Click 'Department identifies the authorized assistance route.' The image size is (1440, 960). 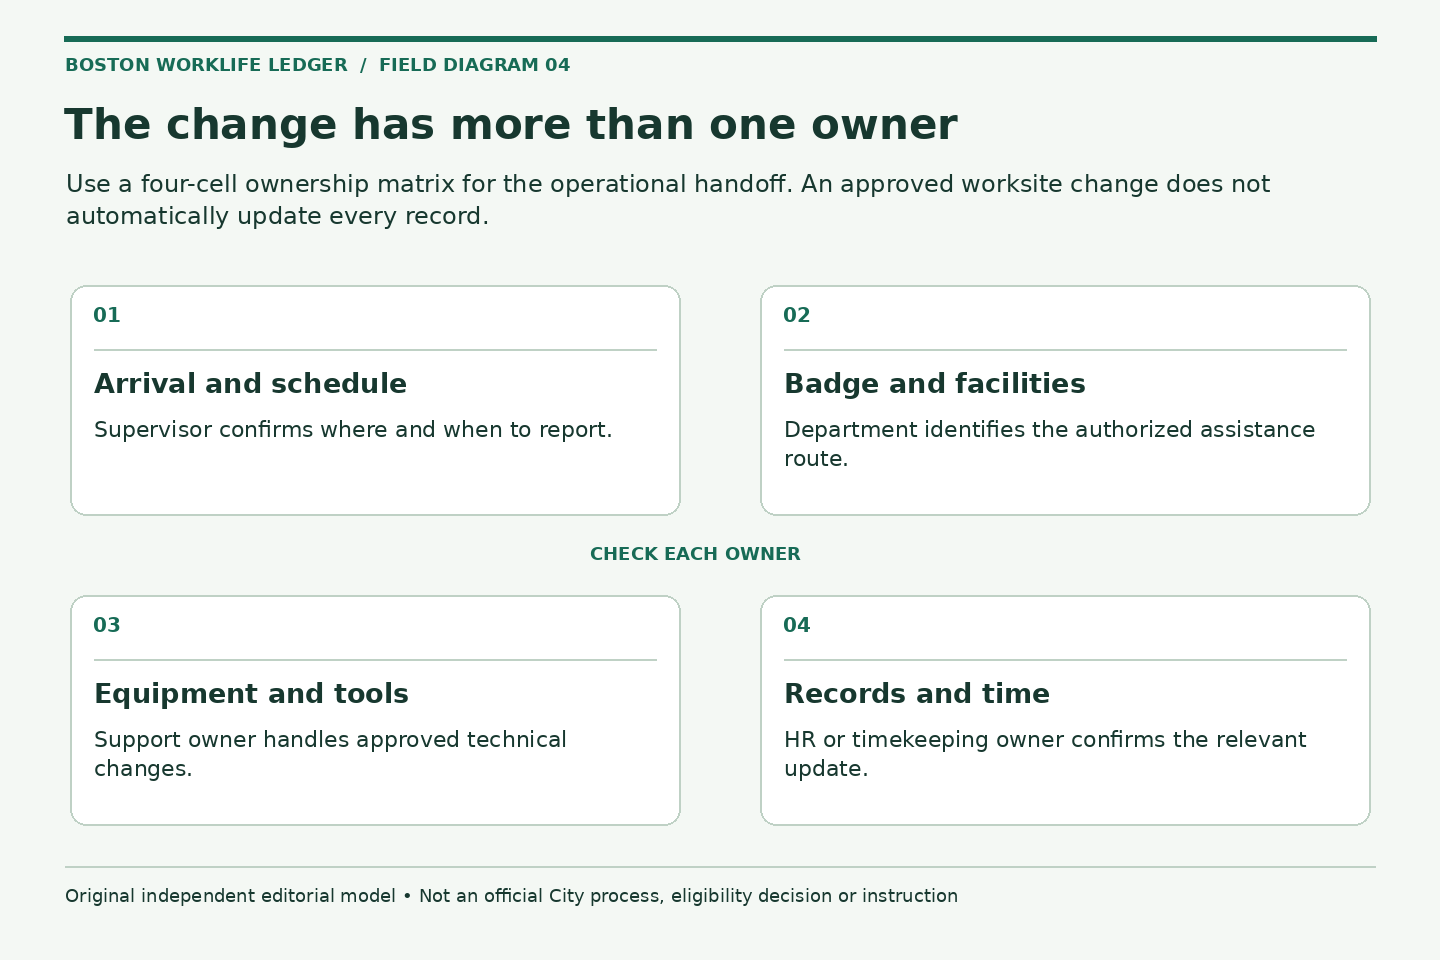pyautogui.click(x=1049, y=444)
